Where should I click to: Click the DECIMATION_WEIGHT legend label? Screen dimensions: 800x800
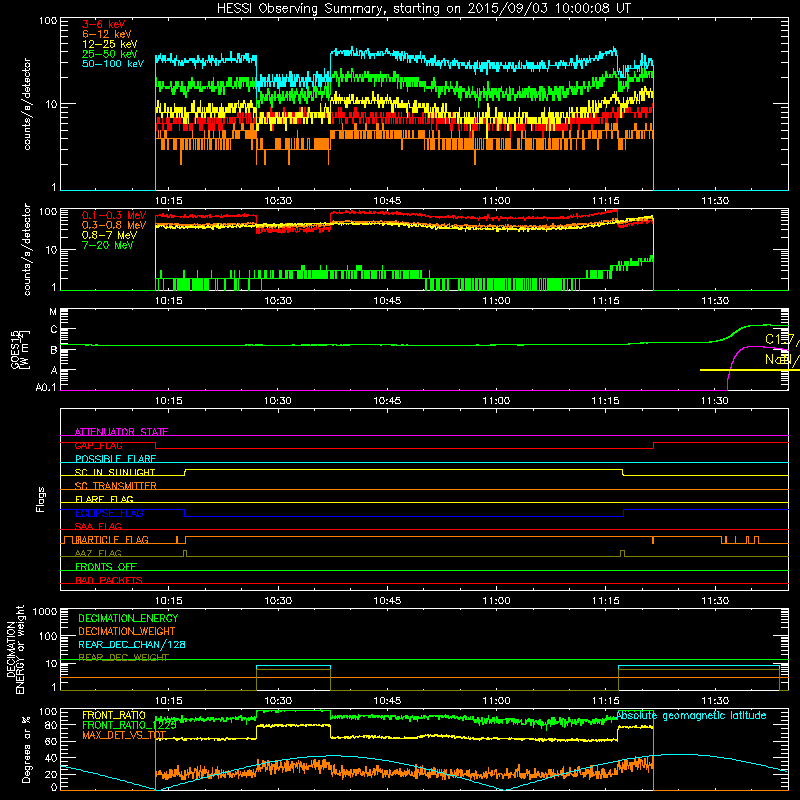pos(127,631)
